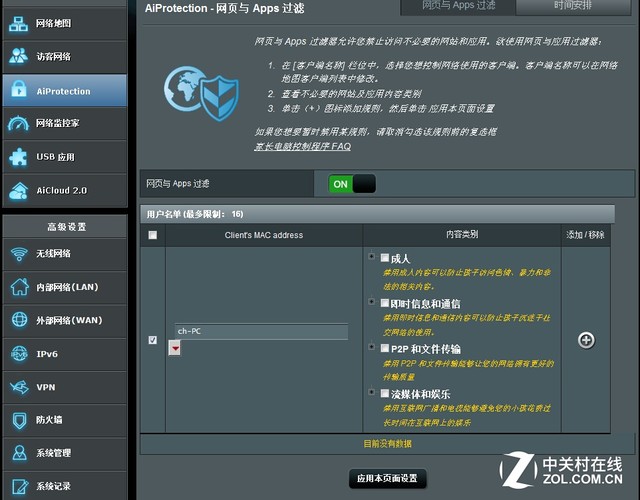Open the 网络地图 menu item

coord(65,23)
